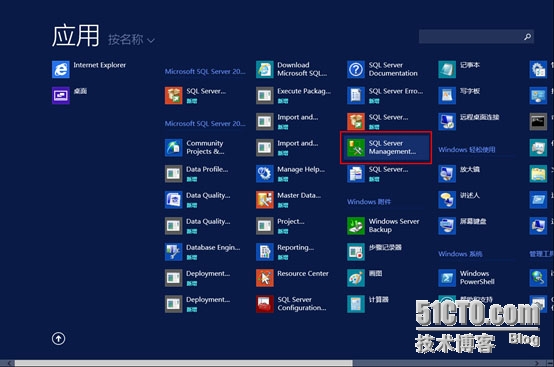Launch SQL Server Configuration app
Viewport: 554px width, 367px height.
click(291, 304)
